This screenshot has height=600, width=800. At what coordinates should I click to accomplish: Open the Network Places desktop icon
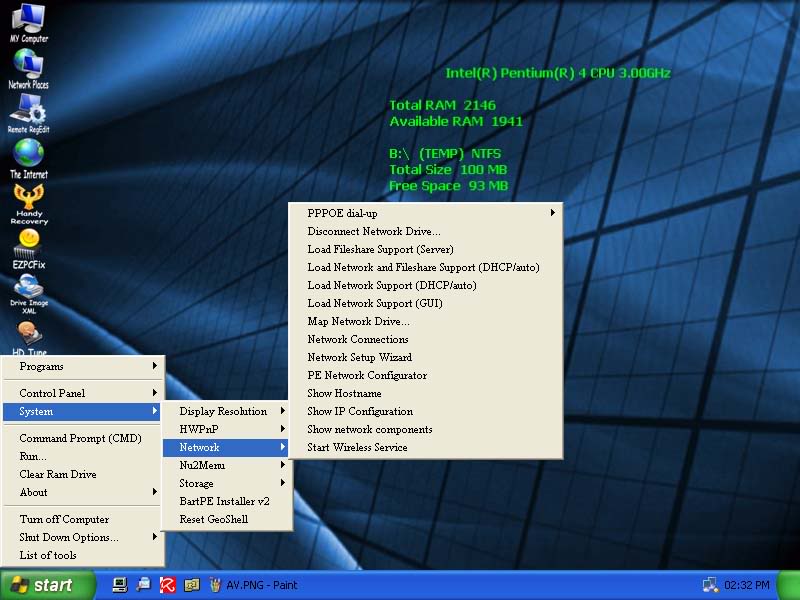tap(28, 64)
